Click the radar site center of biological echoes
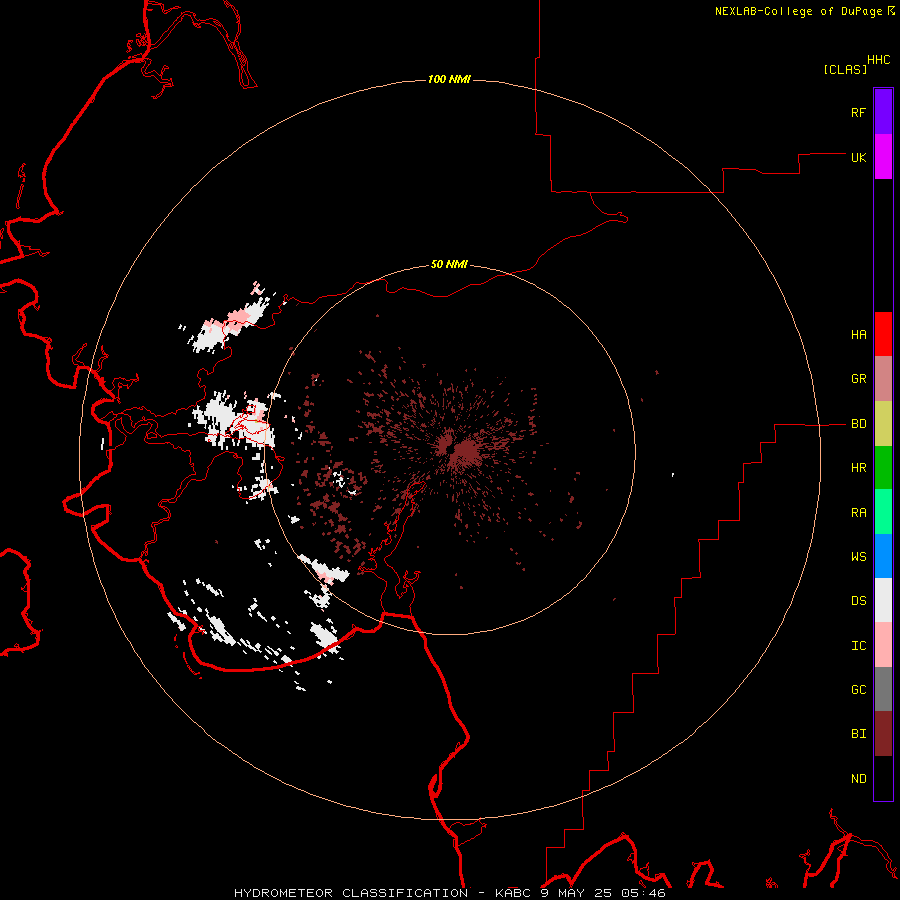900x900 pixels. click(x=449, y=449)
